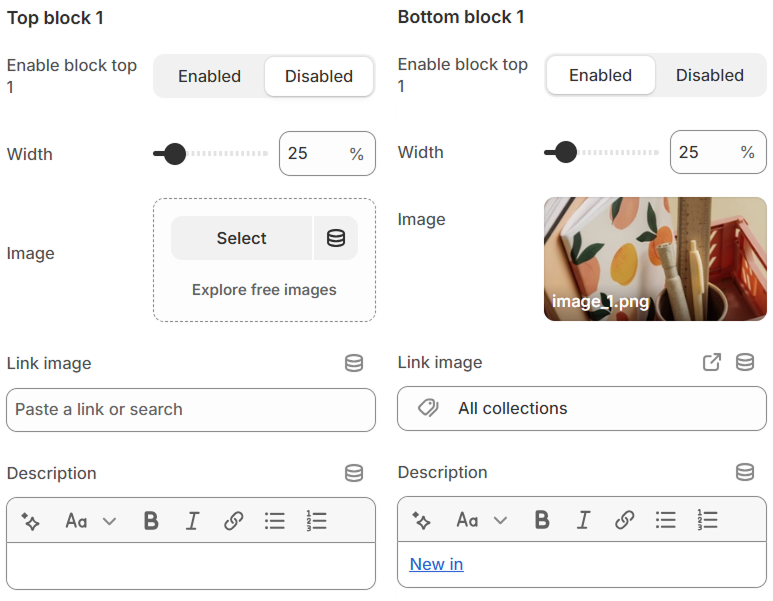Open Bottom block link in new window icon
This screenshot has width=773, height=601.
coord(712,362)
